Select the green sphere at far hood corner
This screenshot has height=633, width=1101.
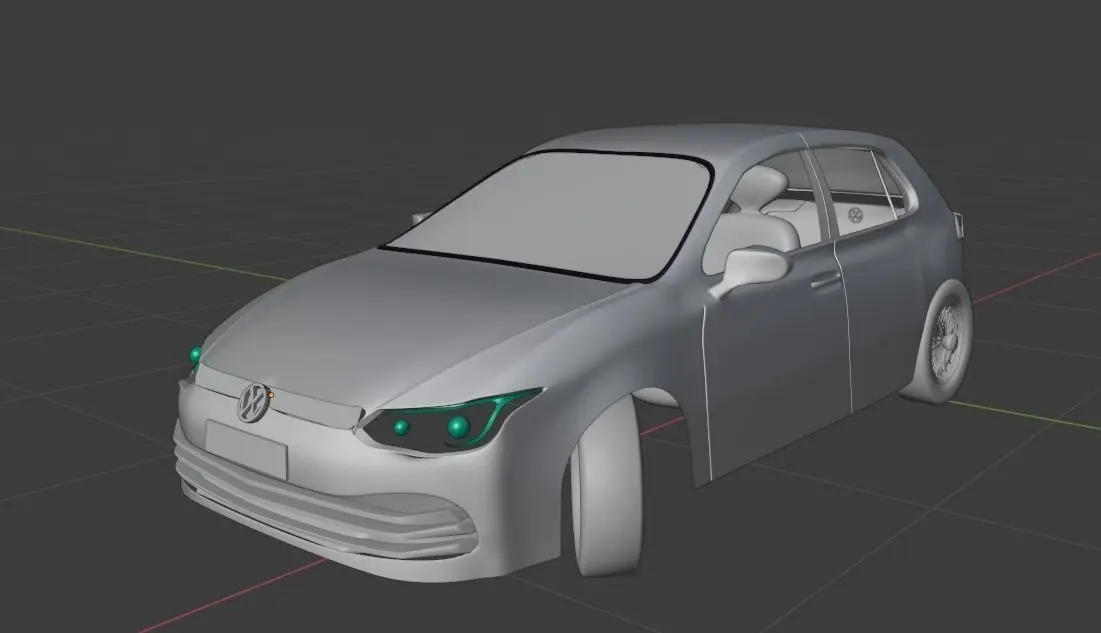(x=195, y=355)
